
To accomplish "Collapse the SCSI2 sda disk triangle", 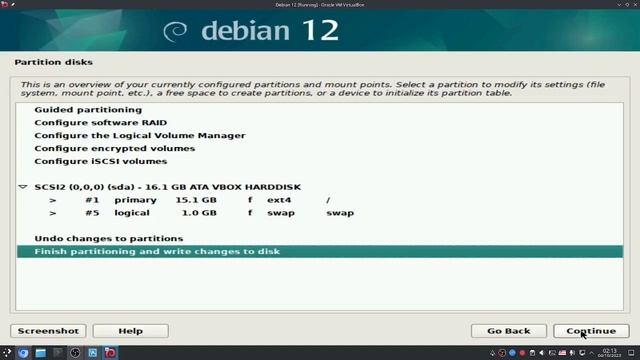I will (23, 187).
